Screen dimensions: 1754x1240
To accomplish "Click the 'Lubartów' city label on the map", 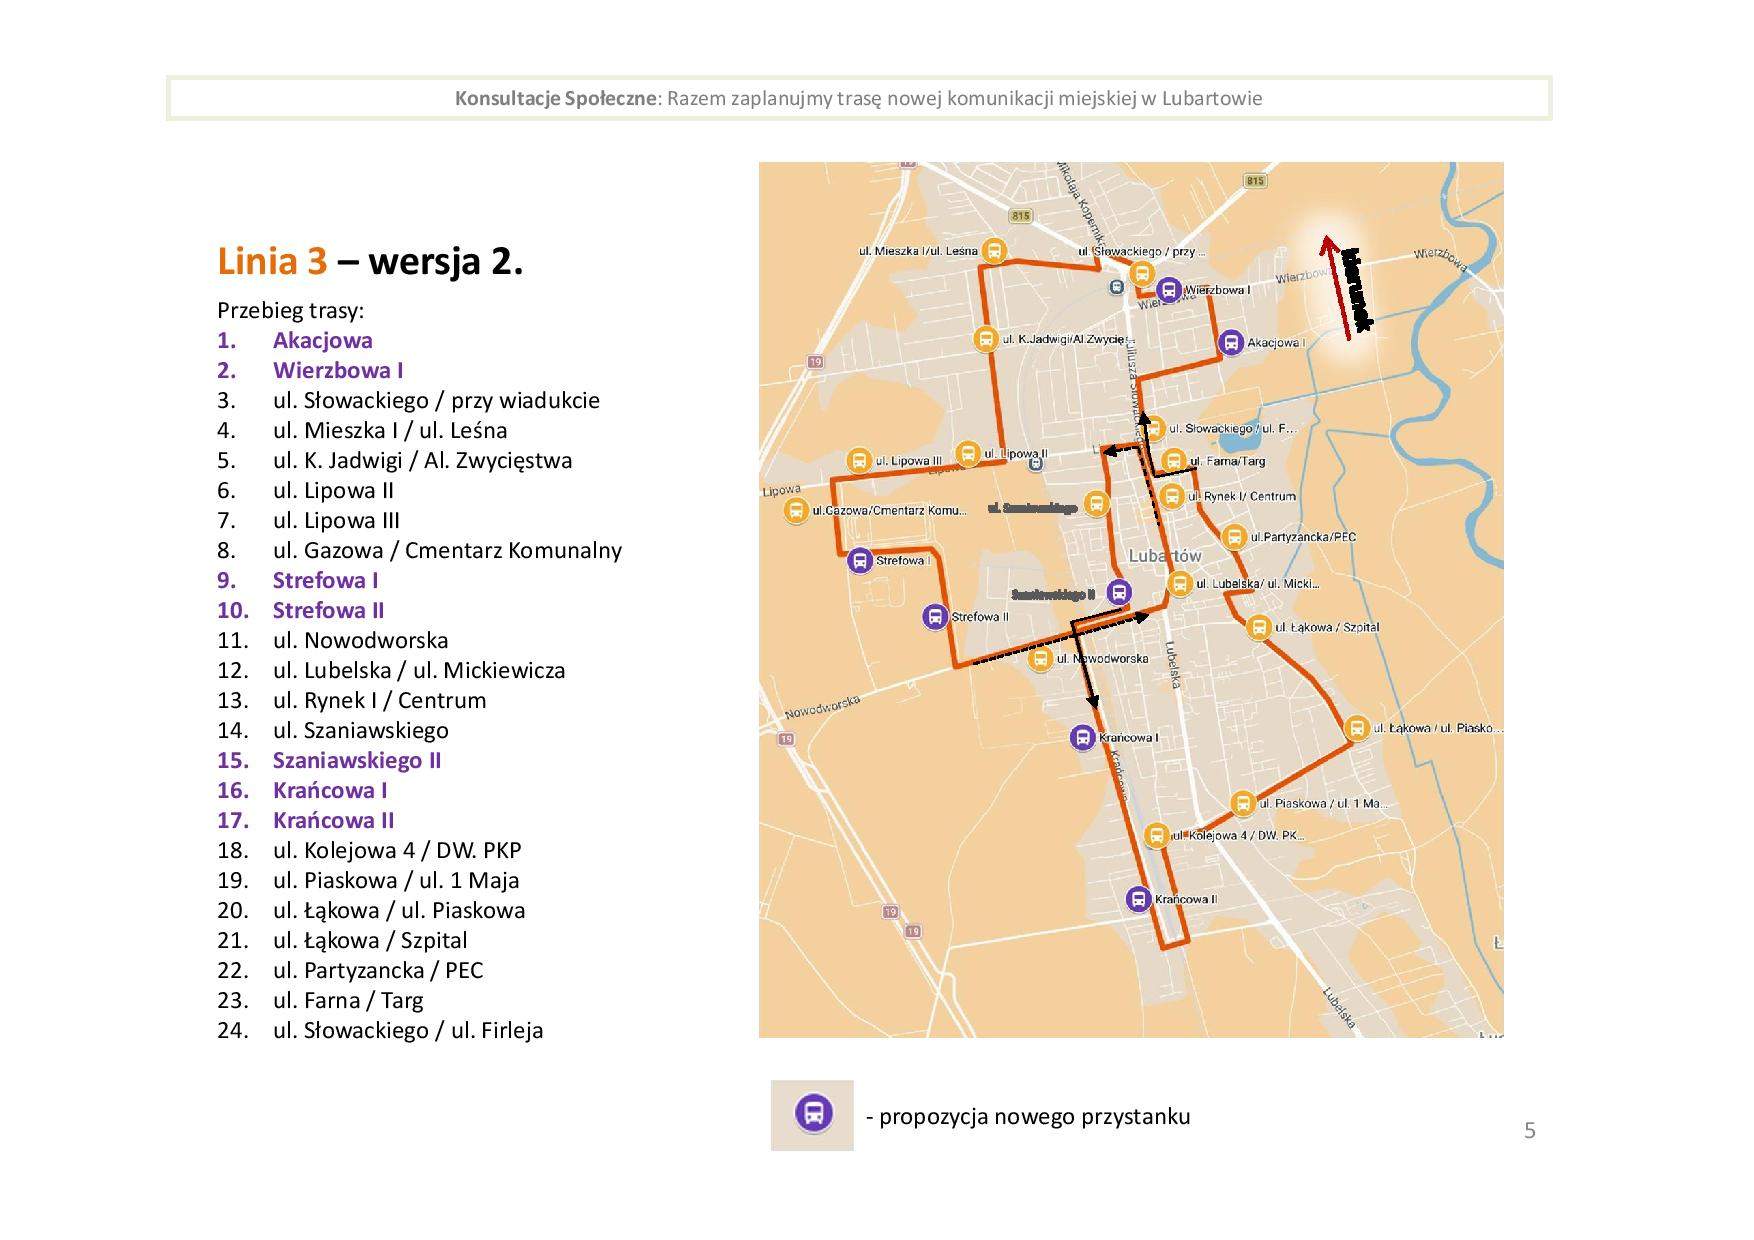I will pos(1165,556).
